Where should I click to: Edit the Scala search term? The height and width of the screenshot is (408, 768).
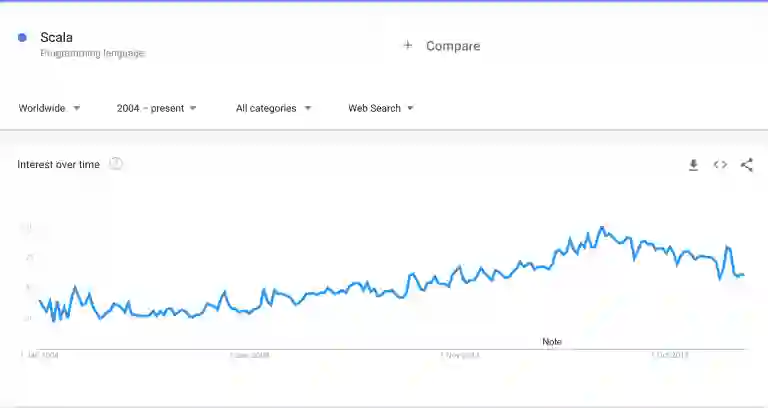(x=56, y=37)
